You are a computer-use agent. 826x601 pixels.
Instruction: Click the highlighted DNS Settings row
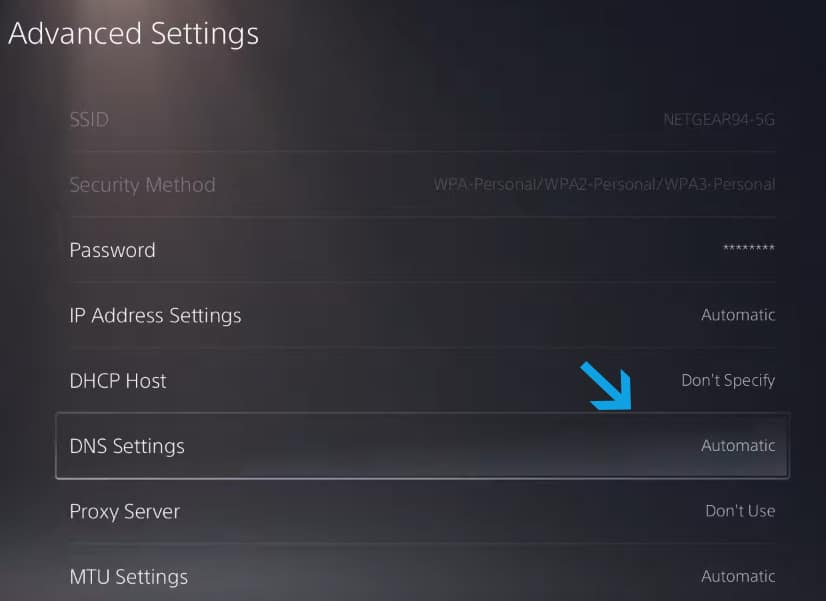click(420, 446)
